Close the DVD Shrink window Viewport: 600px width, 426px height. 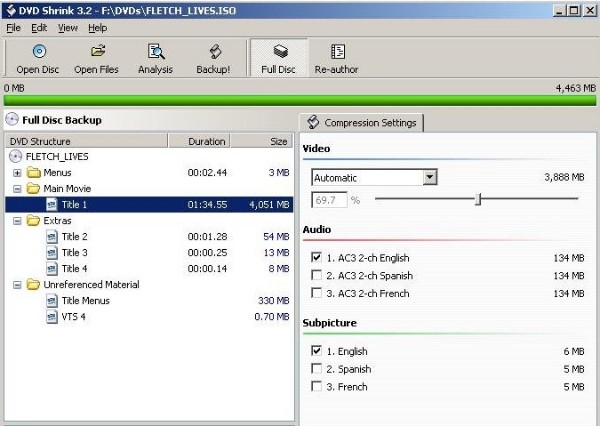590,10
